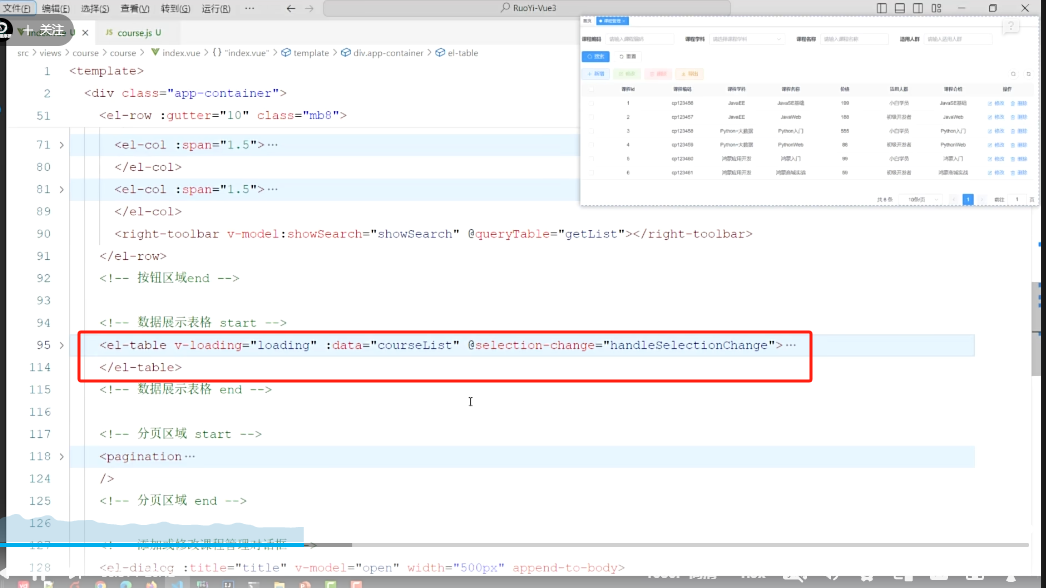Preview: click the 重置 reset button

[x=628, y=57]
